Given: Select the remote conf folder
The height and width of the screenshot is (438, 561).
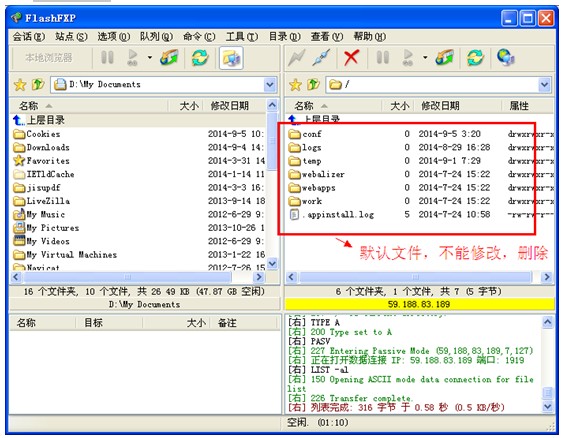Looking at the screenshot, I should [305, 134].
